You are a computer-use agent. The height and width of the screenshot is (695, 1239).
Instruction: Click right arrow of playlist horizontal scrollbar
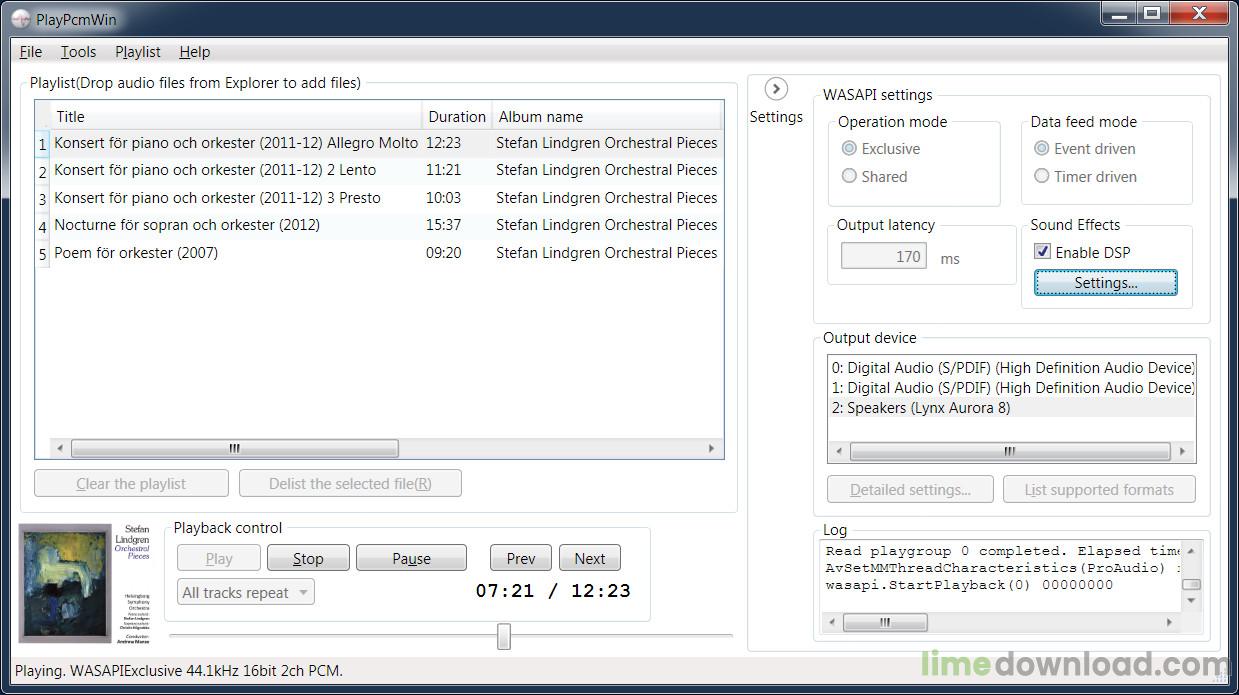(x=711, y=449)
